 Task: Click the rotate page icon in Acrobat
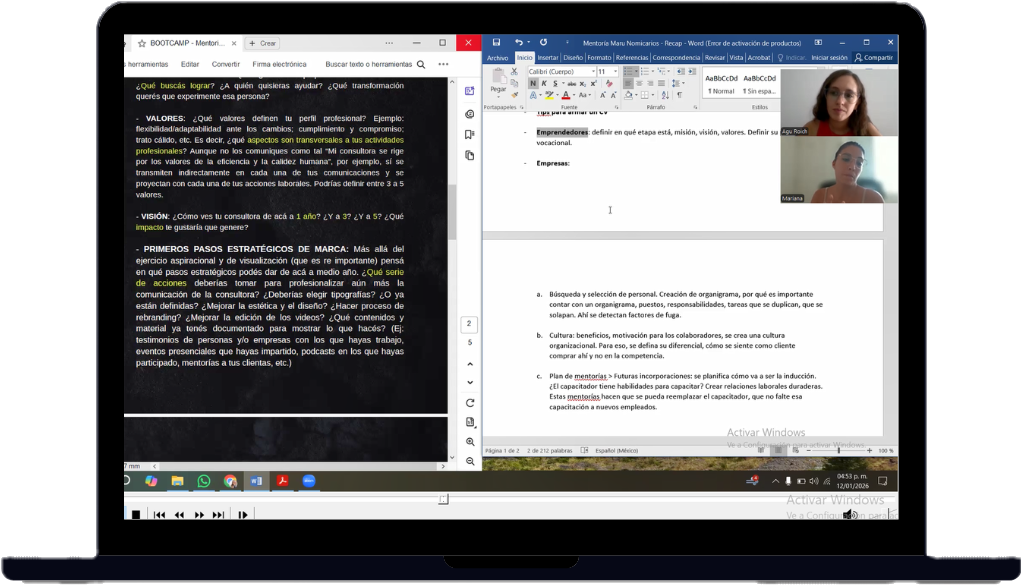[x=470, y=402]
